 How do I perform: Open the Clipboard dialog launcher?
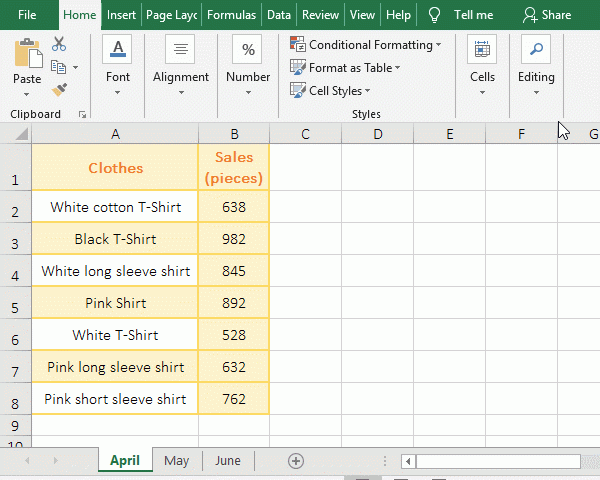[x=82, y=114]
